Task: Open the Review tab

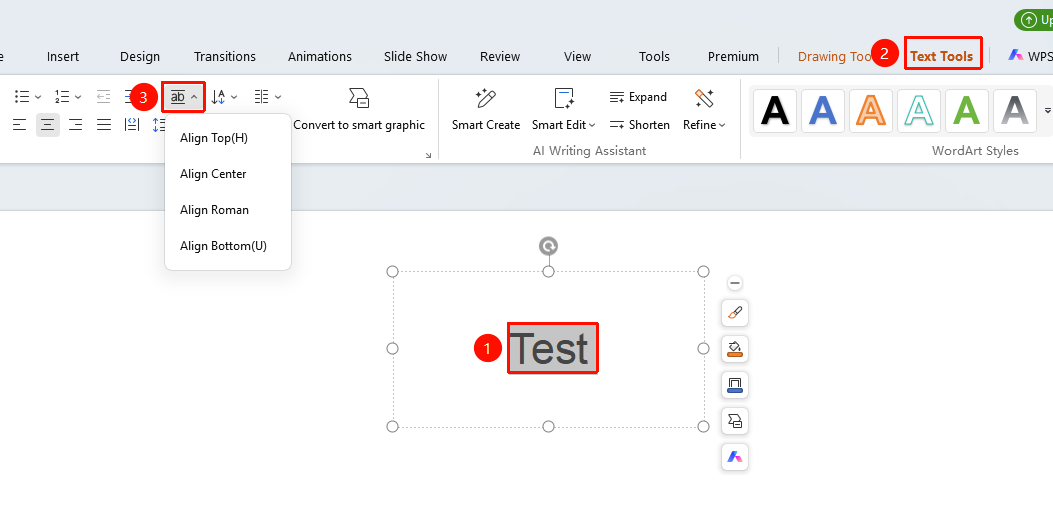Action: [500, 56]
